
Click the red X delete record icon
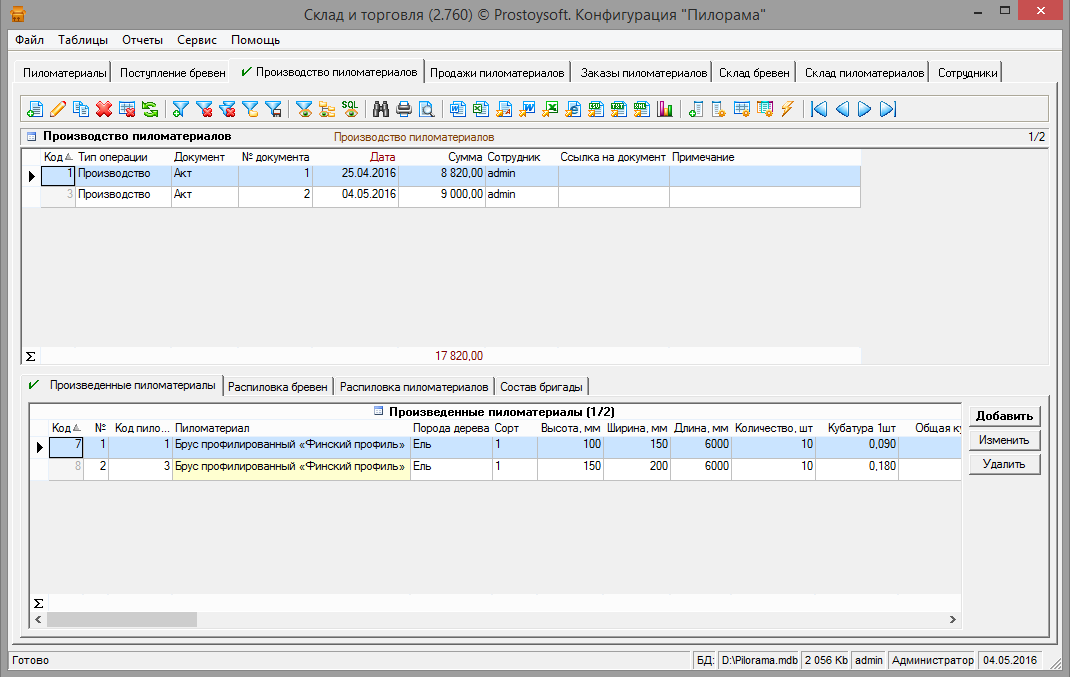coord(103,109)
